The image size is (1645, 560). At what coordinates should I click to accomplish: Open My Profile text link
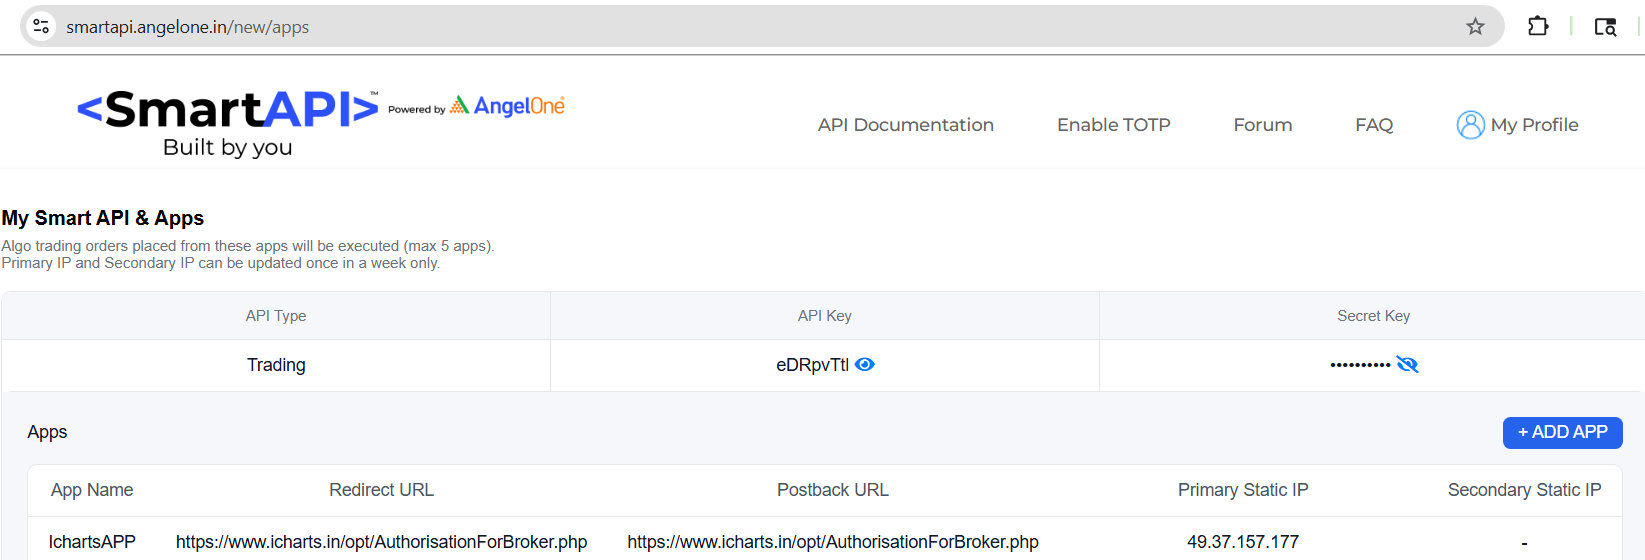1534,125
